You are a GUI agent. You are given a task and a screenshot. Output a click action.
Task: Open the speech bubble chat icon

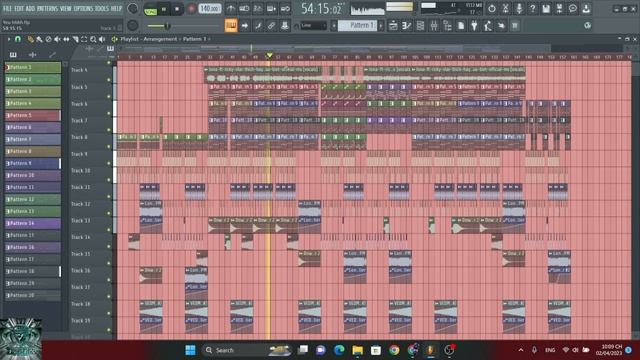pyautogui.click(x=573, y=8)
